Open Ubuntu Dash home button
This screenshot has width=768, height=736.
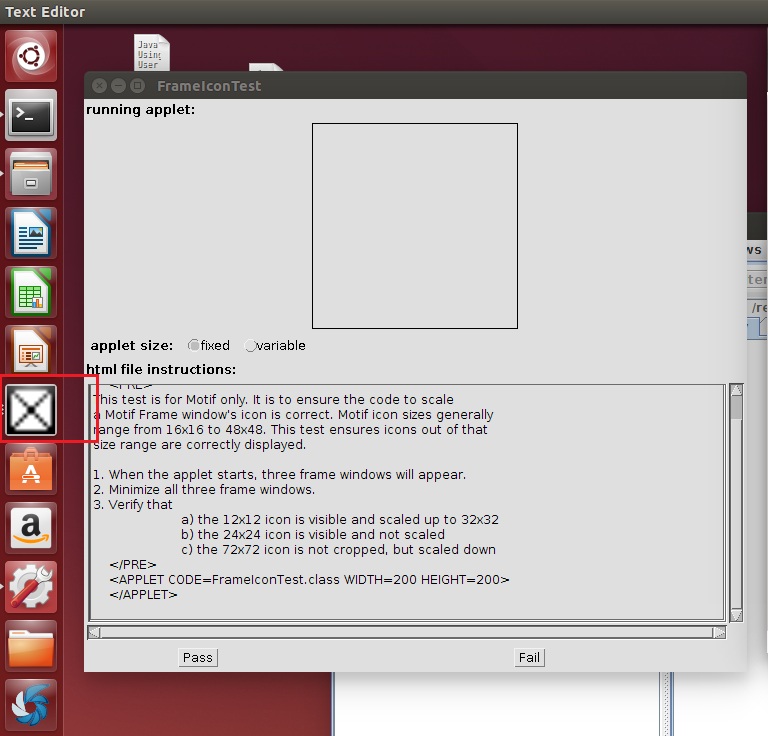(32, 57)
